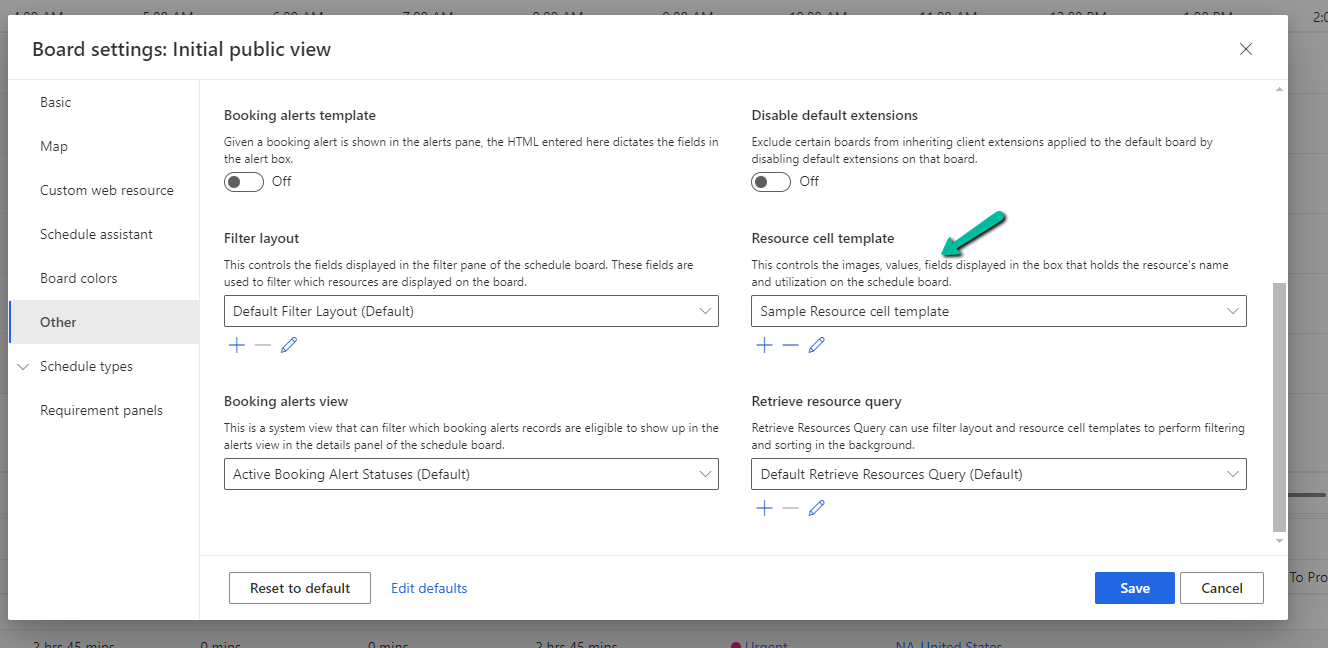
Task: Add a new Filter layout
Action: click(237, 345)
